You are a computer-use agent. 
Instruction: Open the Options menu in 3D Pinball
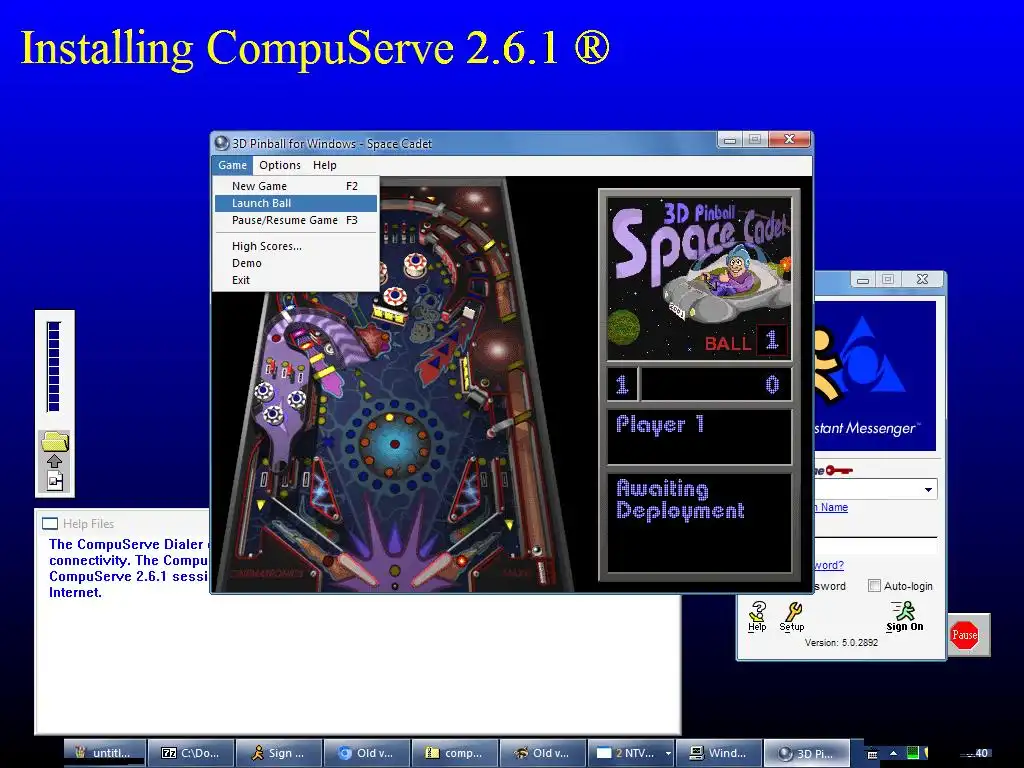[280, 165]
